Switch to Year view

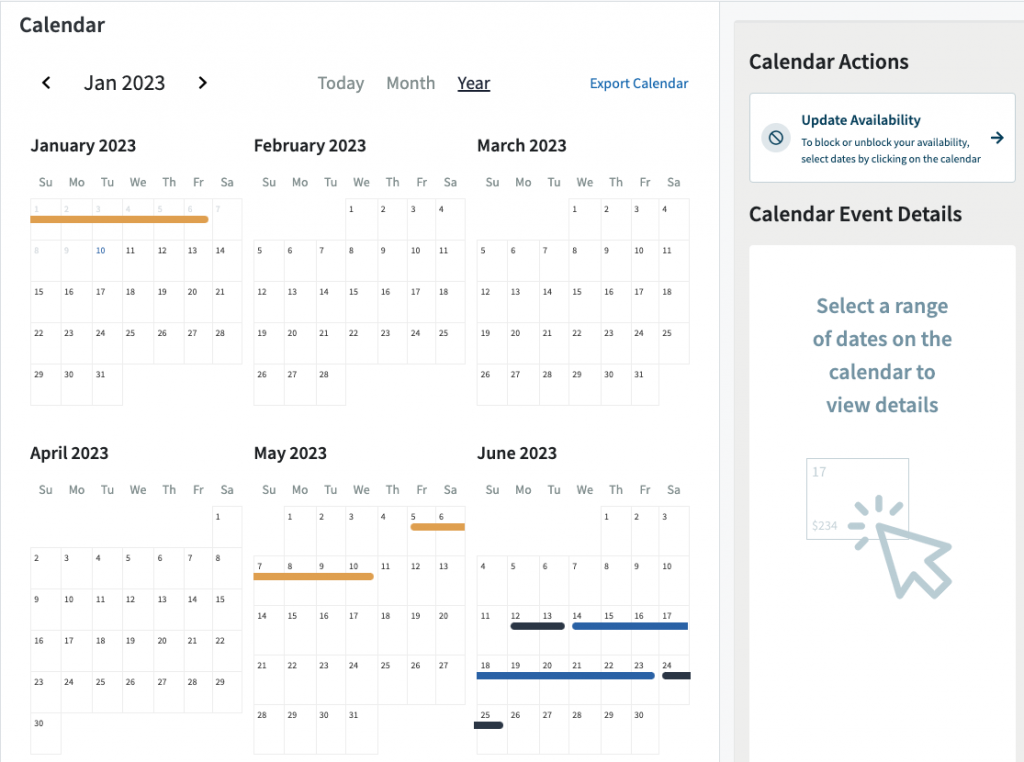pos(473,83)
